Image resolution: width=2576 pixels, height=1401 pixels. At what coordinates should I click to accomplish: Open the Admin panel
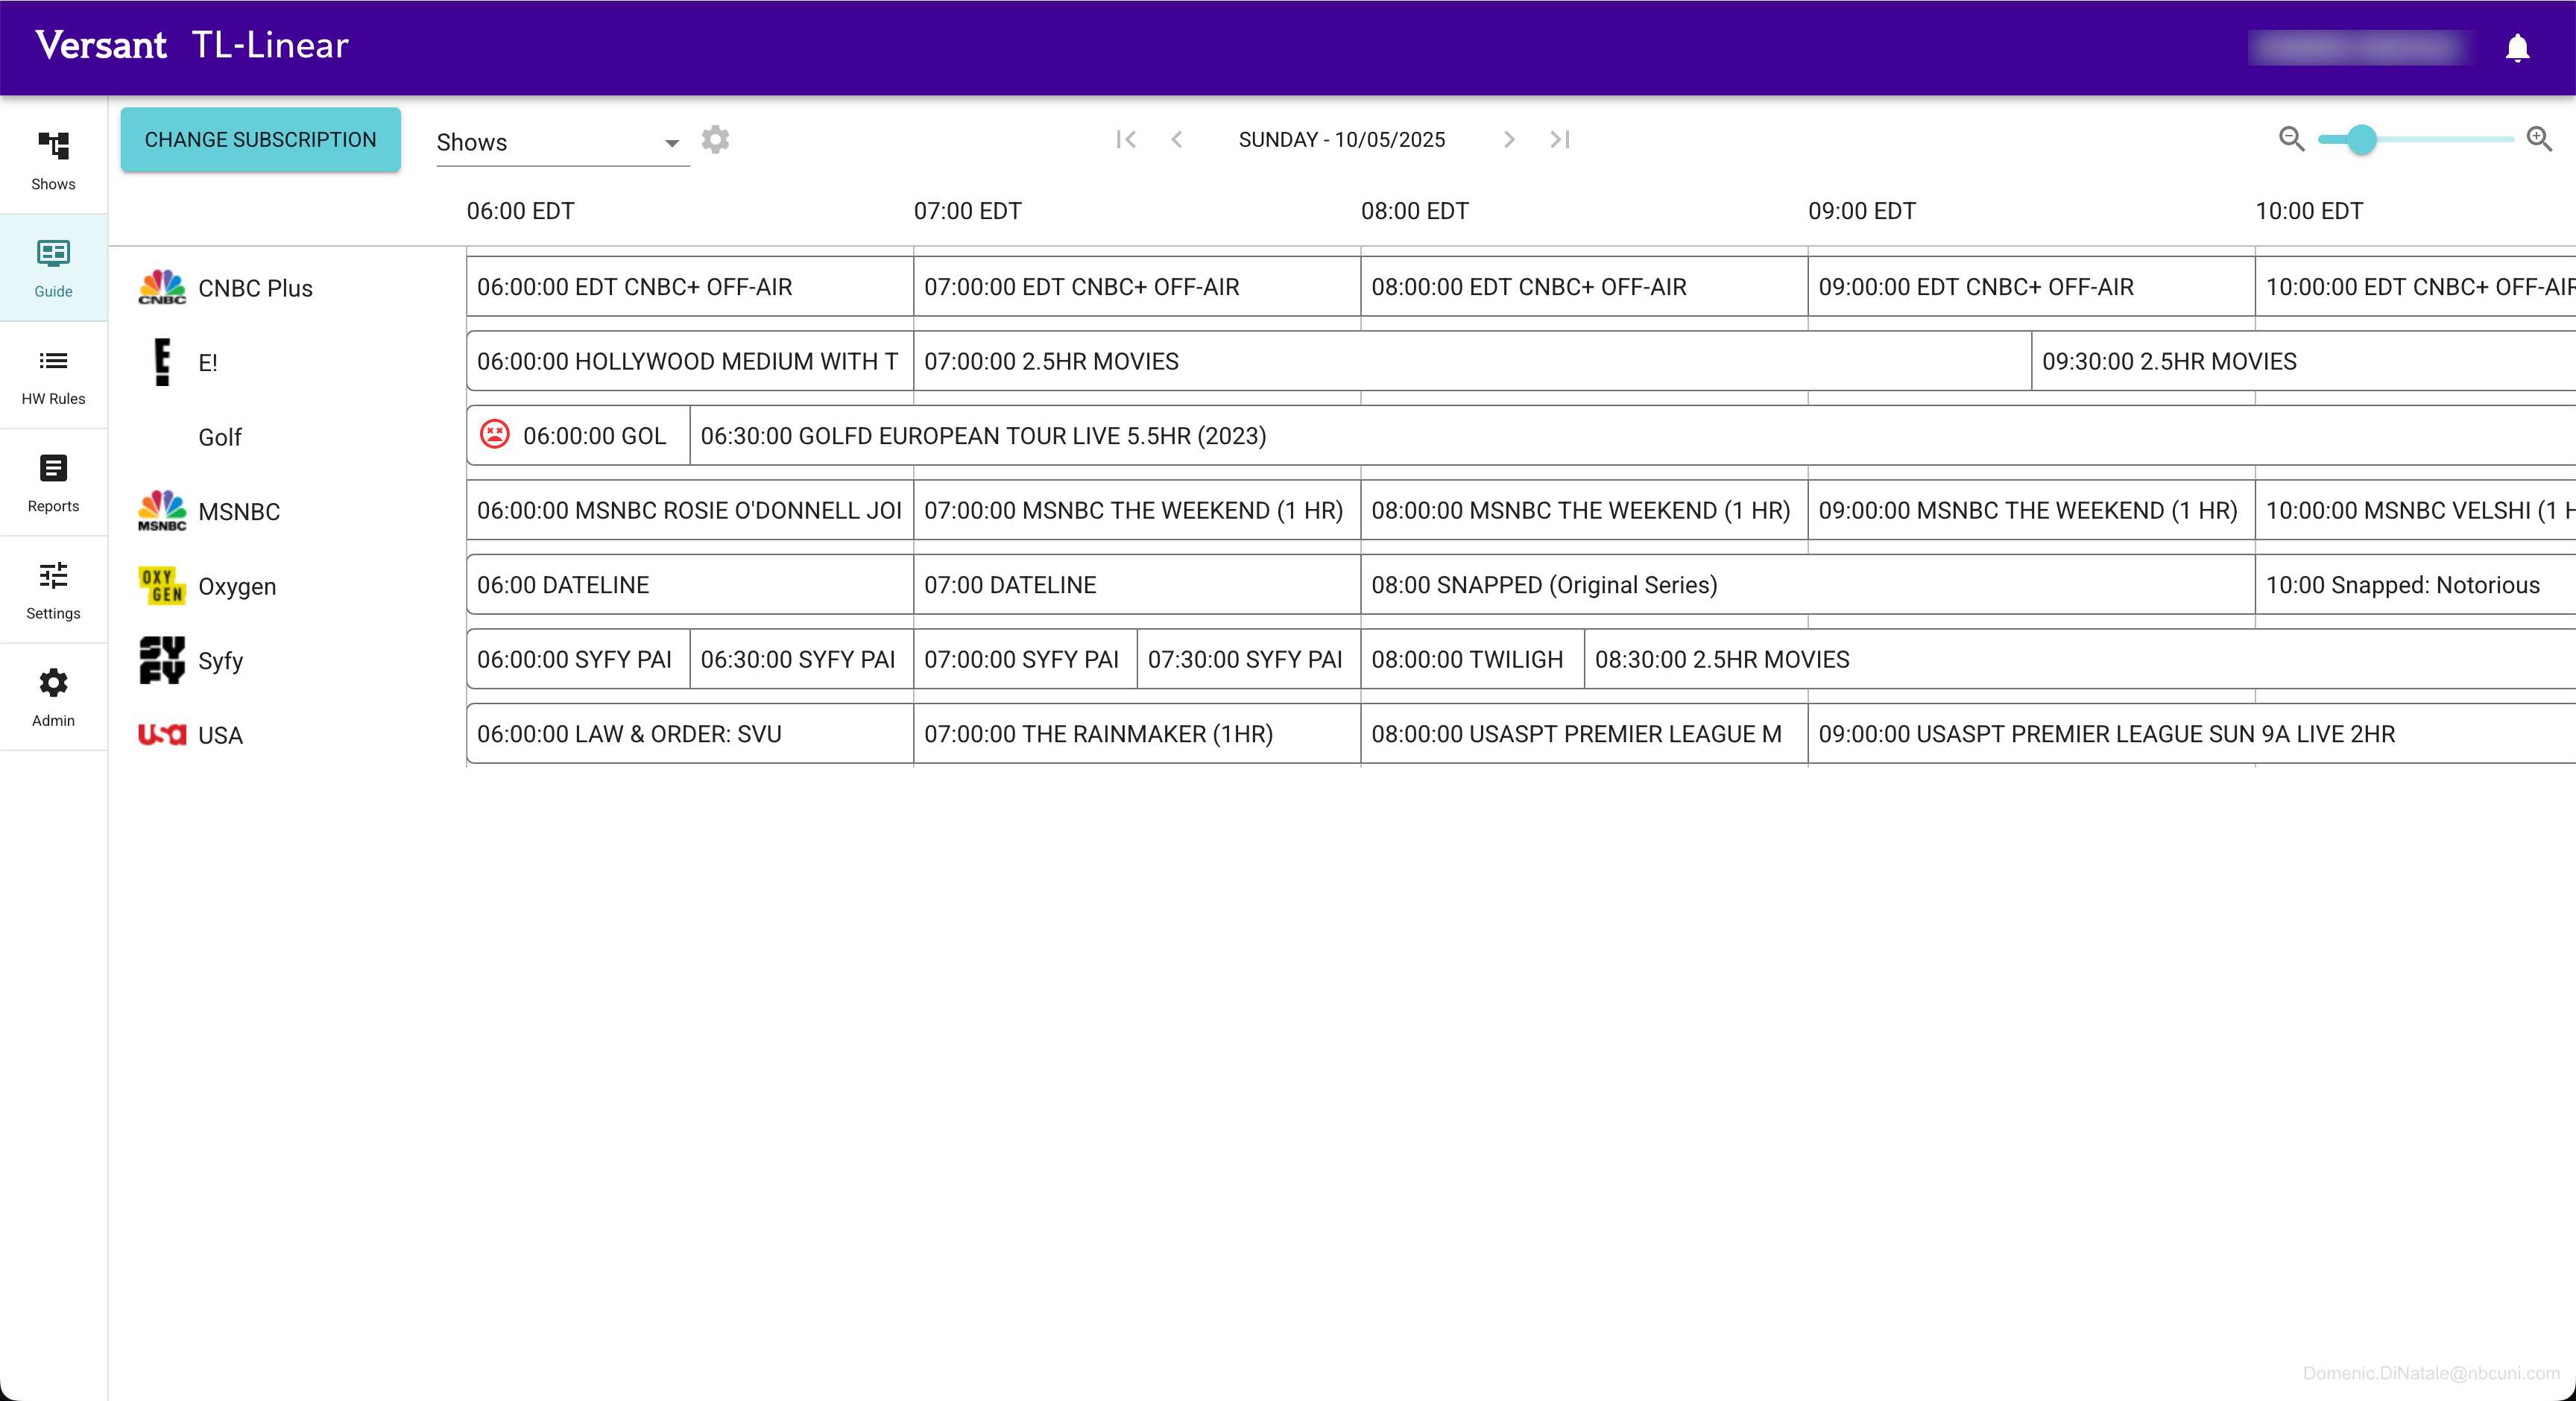52,695
